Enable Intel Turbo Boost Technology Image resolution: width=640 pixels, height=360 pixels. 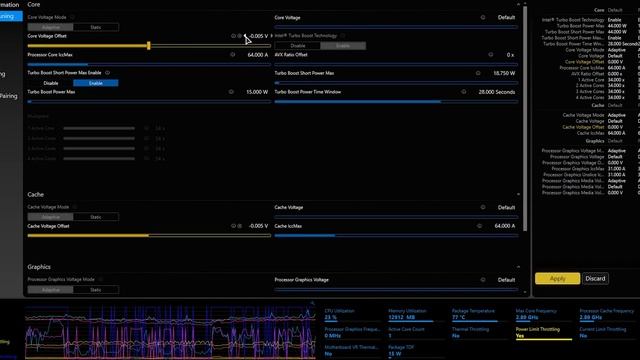(343, 46)
